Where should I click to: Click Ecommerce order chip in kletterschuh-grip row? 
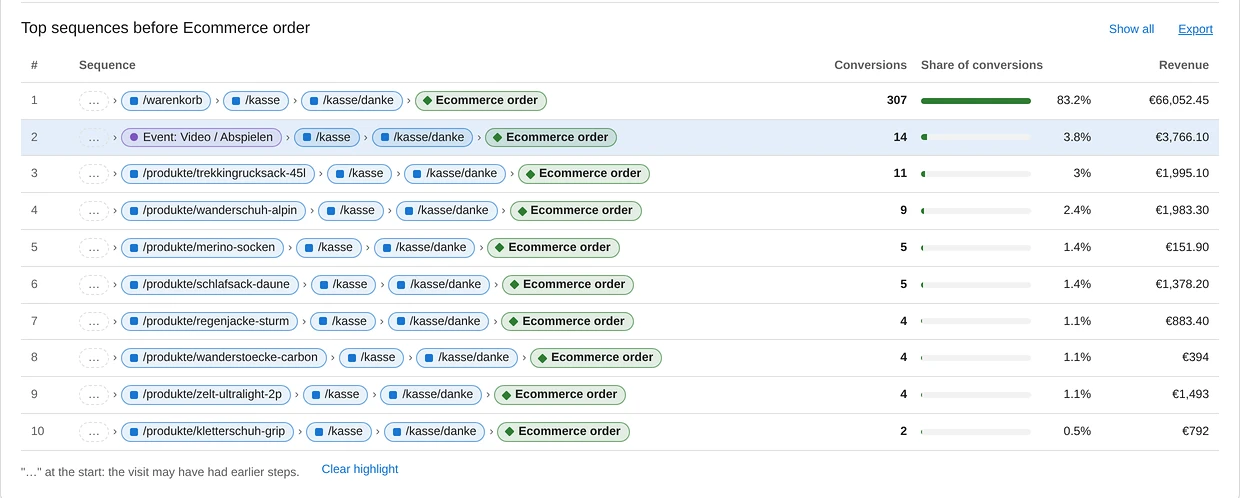[x=564, y=431]
